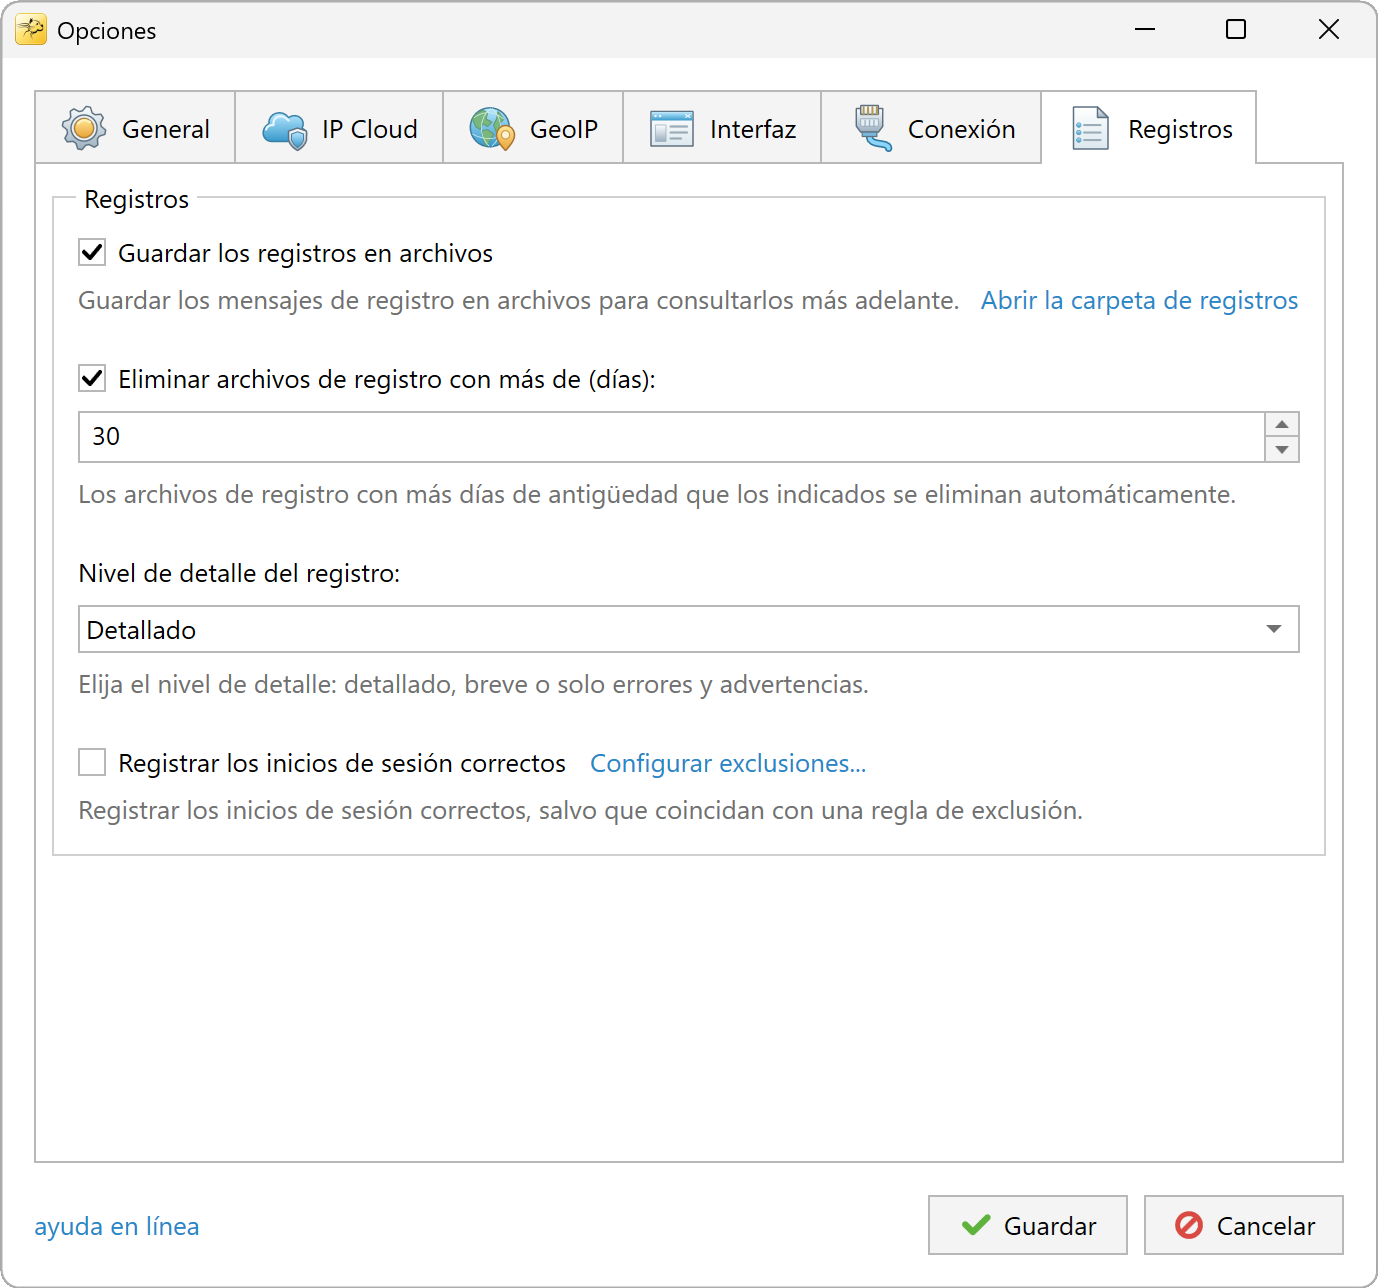Image resolution: width=1378 pixels, height=1288 pixels.
Task: Click inside the days field showing 30
Action: (671, 437)
